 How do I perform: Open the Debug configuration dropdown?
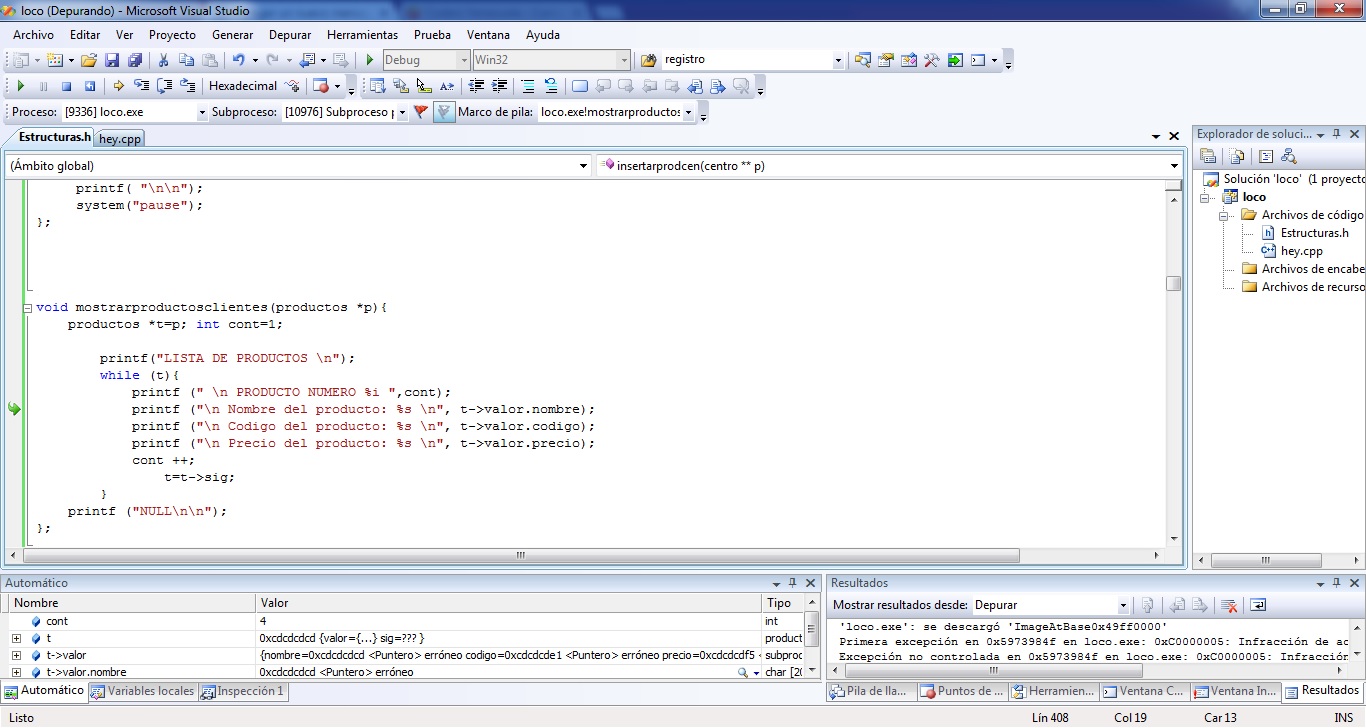click(463, 60)
